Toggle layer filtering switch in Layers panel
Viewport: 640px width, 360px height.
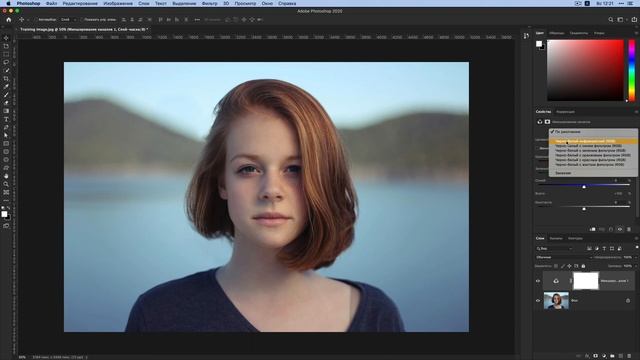pyautogui.click(x=637, y=247)
